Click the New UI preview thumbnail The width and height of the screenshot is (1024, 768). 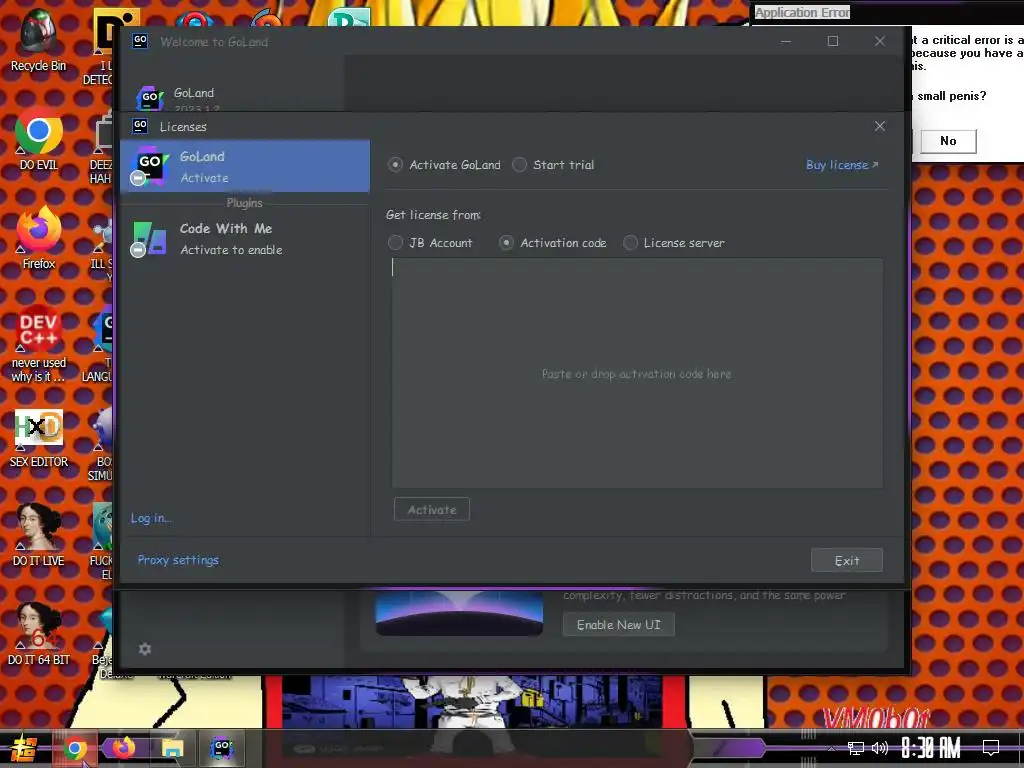[x=459, y=613]
